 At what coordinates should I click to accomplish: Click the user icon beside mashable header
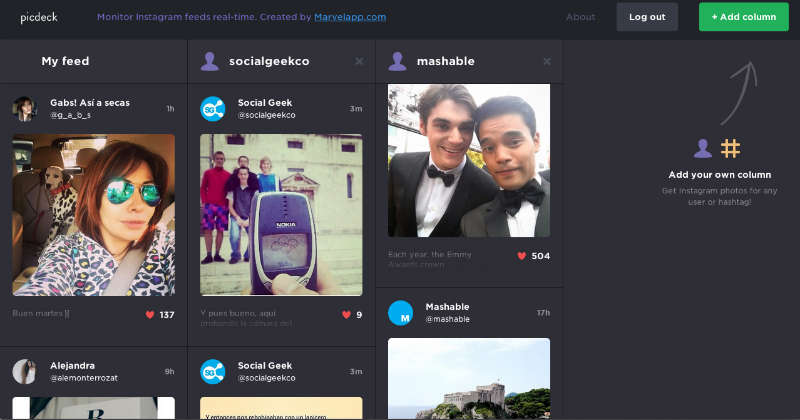[397, 61]
